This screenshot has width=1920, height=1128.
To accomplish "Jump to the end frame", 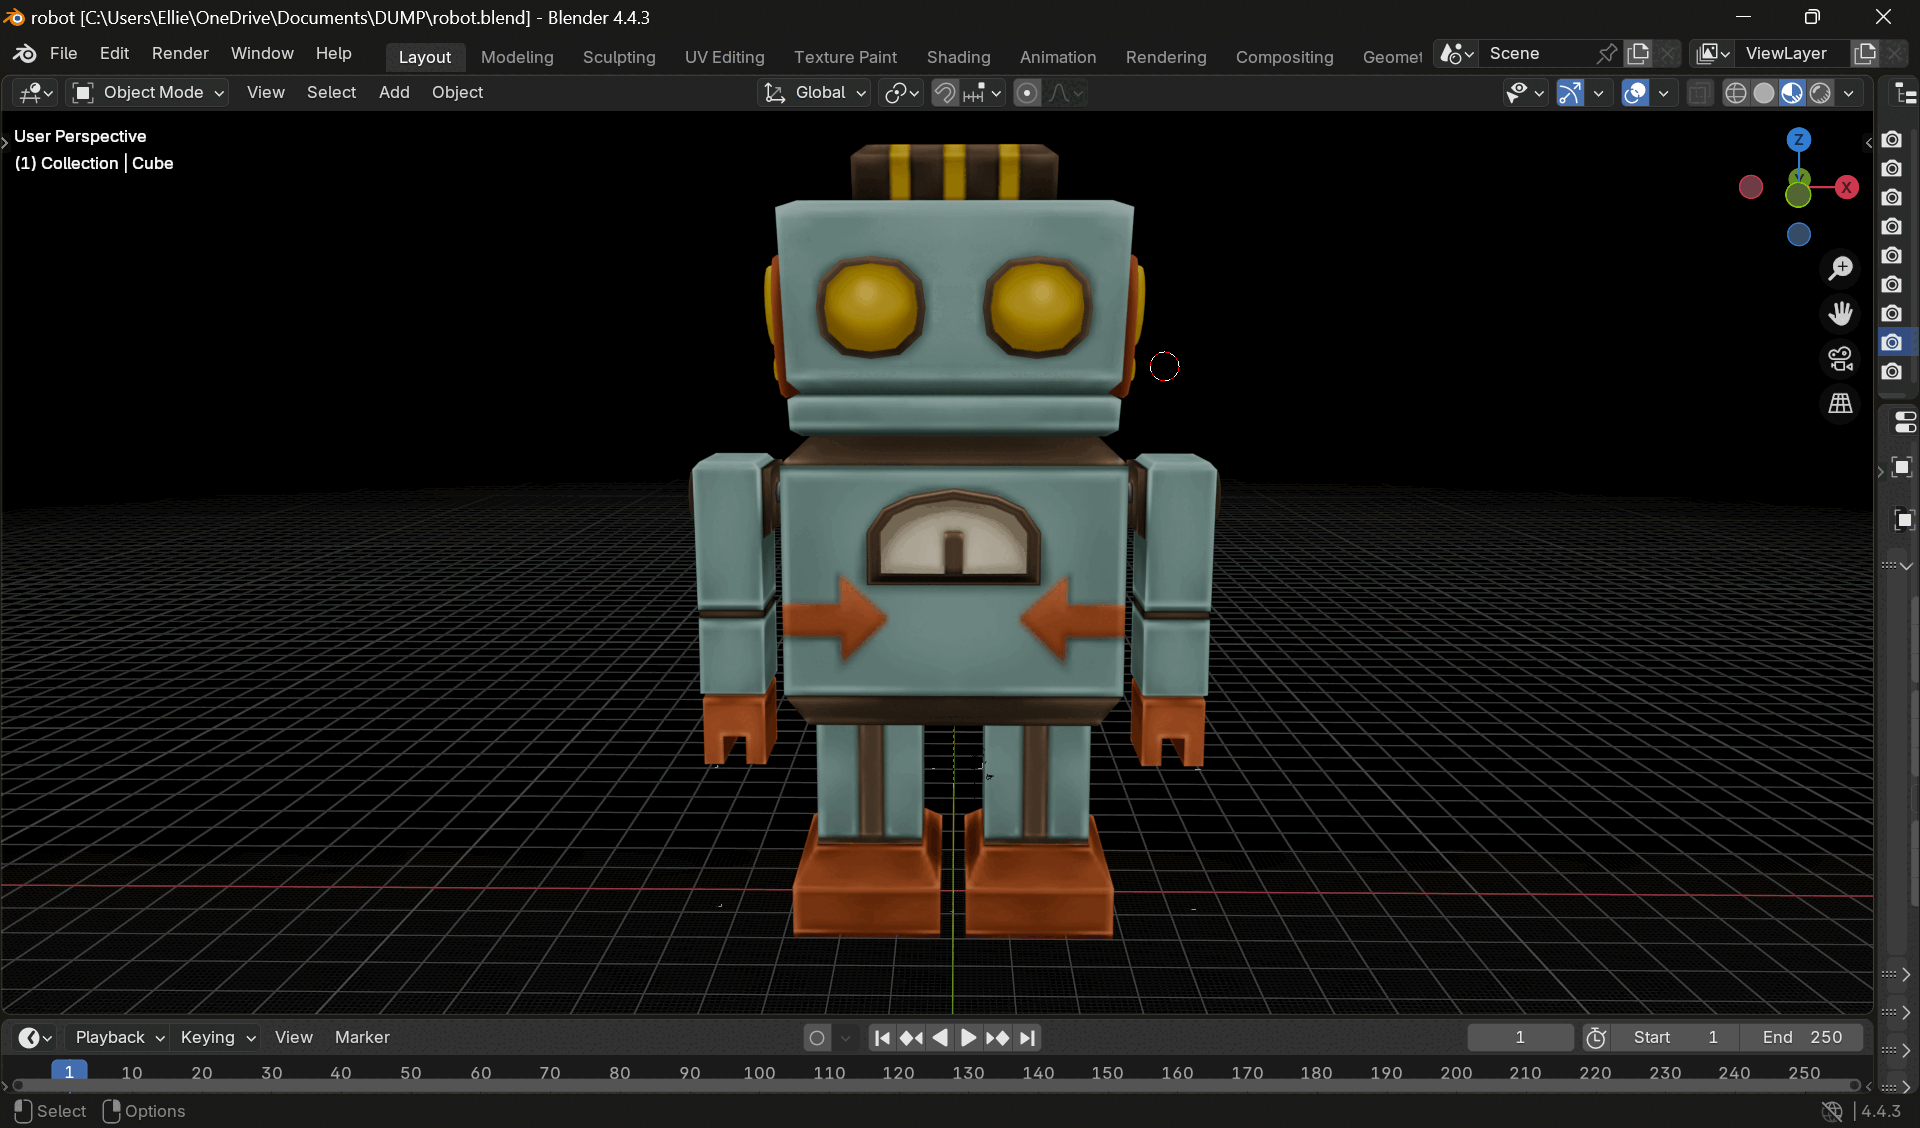I will (x=1028, y=1038).
